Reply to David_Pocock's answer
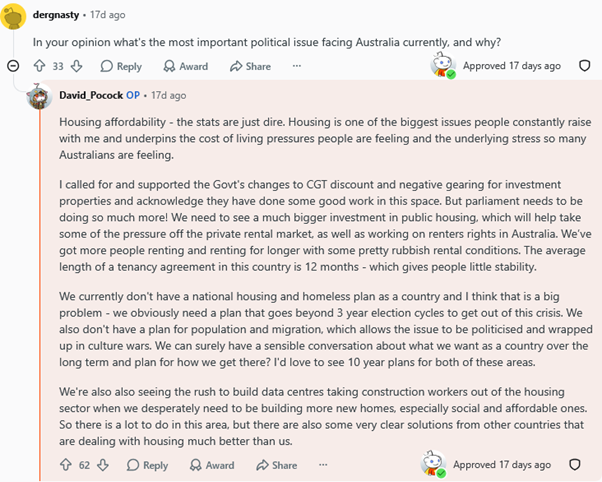Screen dimensions: 602x482 point(147,465)
